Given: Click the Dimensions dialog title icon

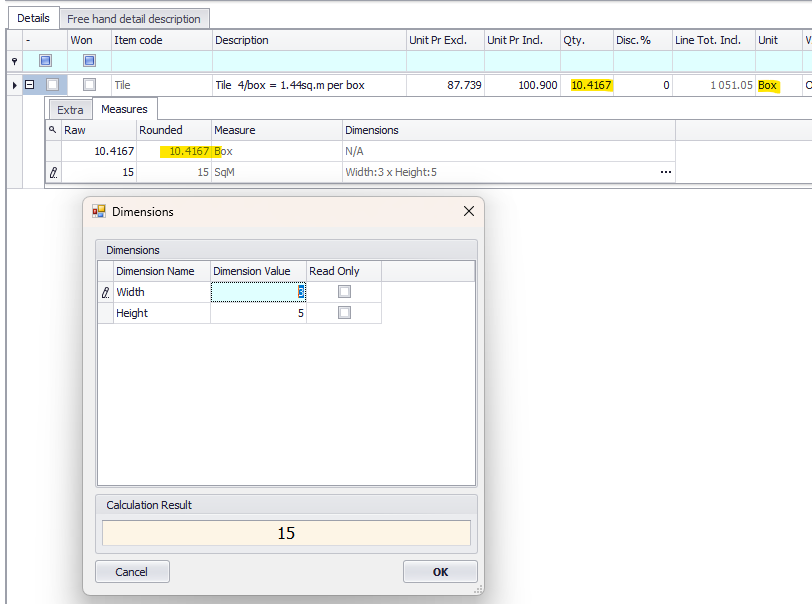Looking at the screenshot, I should point(99,212).
